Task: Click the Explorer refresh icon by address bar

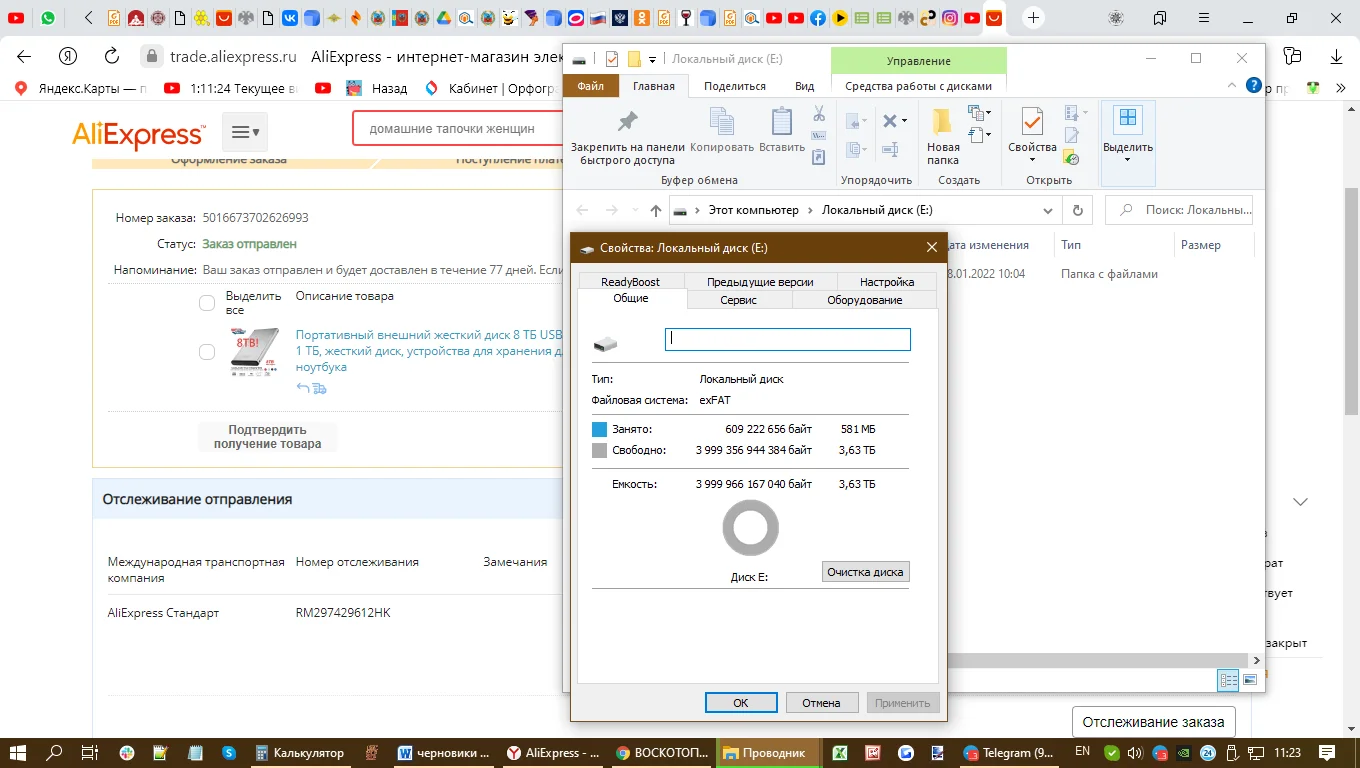Action: 1077,211
